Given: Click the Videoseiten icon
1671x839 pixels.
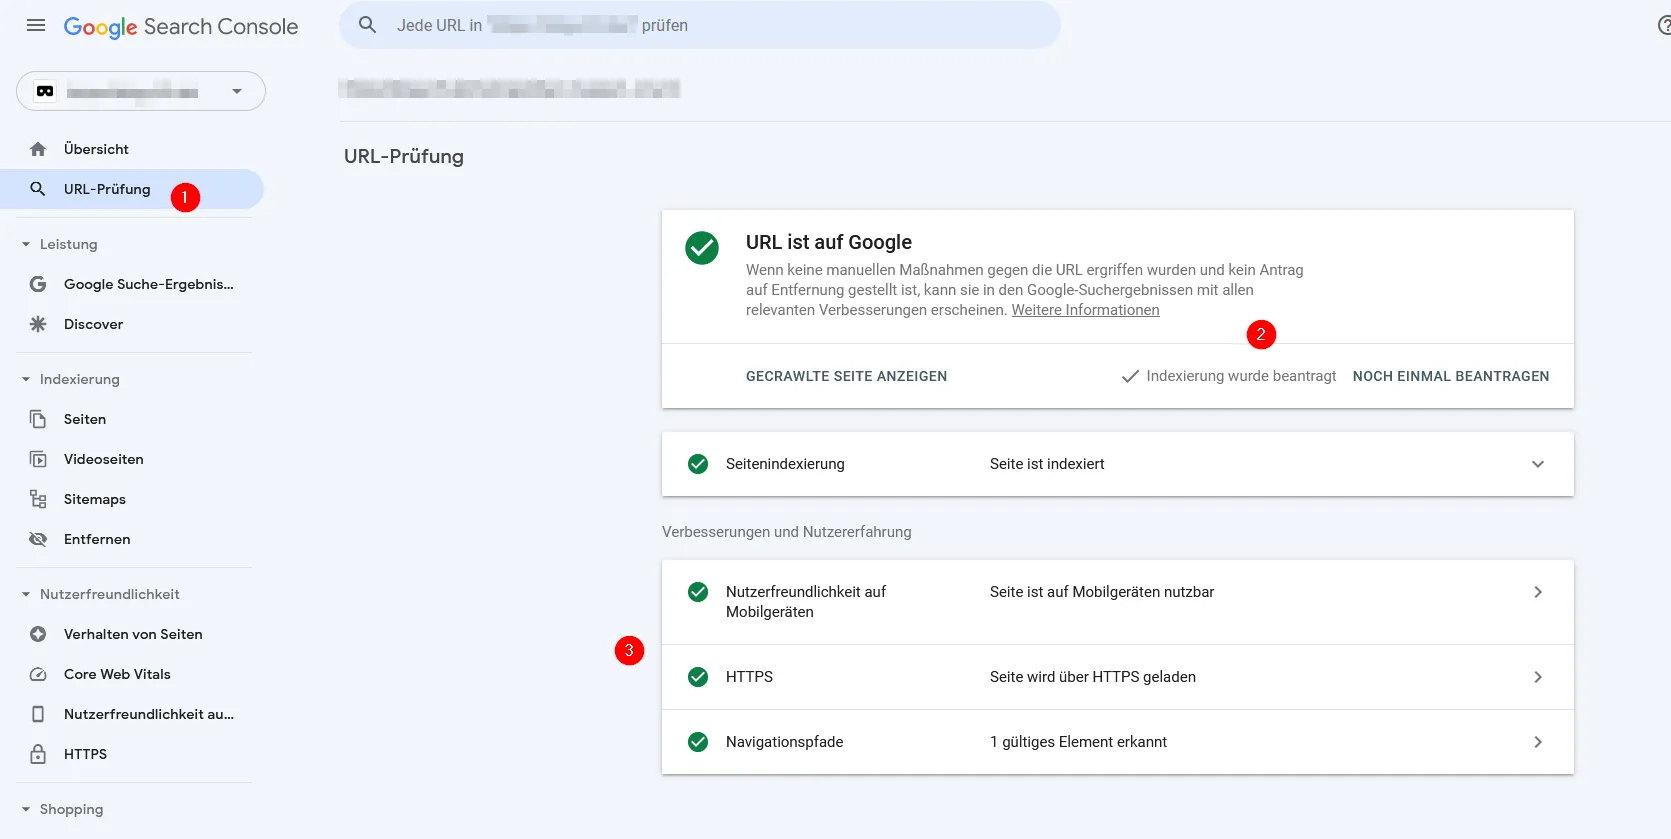Looking at the screenshot, I should (38, 459).
